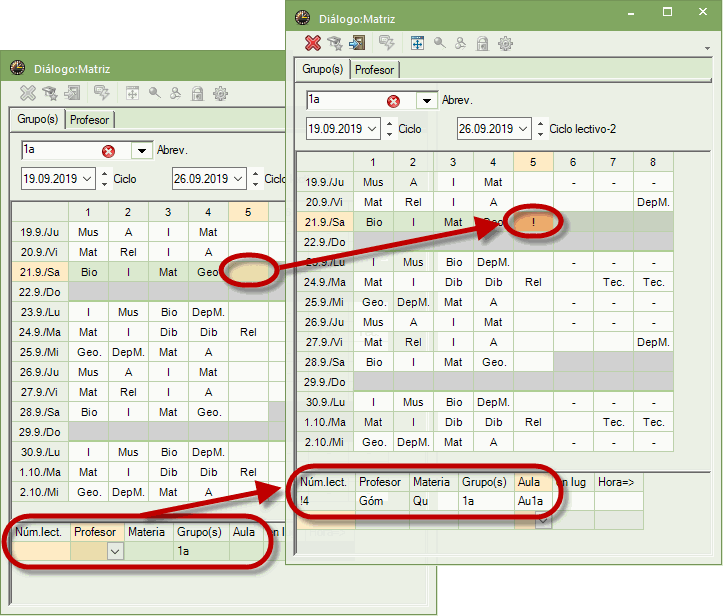
Task: Click window move-arrows icon in back window toolbar
Action: click(x=132, y=93)
